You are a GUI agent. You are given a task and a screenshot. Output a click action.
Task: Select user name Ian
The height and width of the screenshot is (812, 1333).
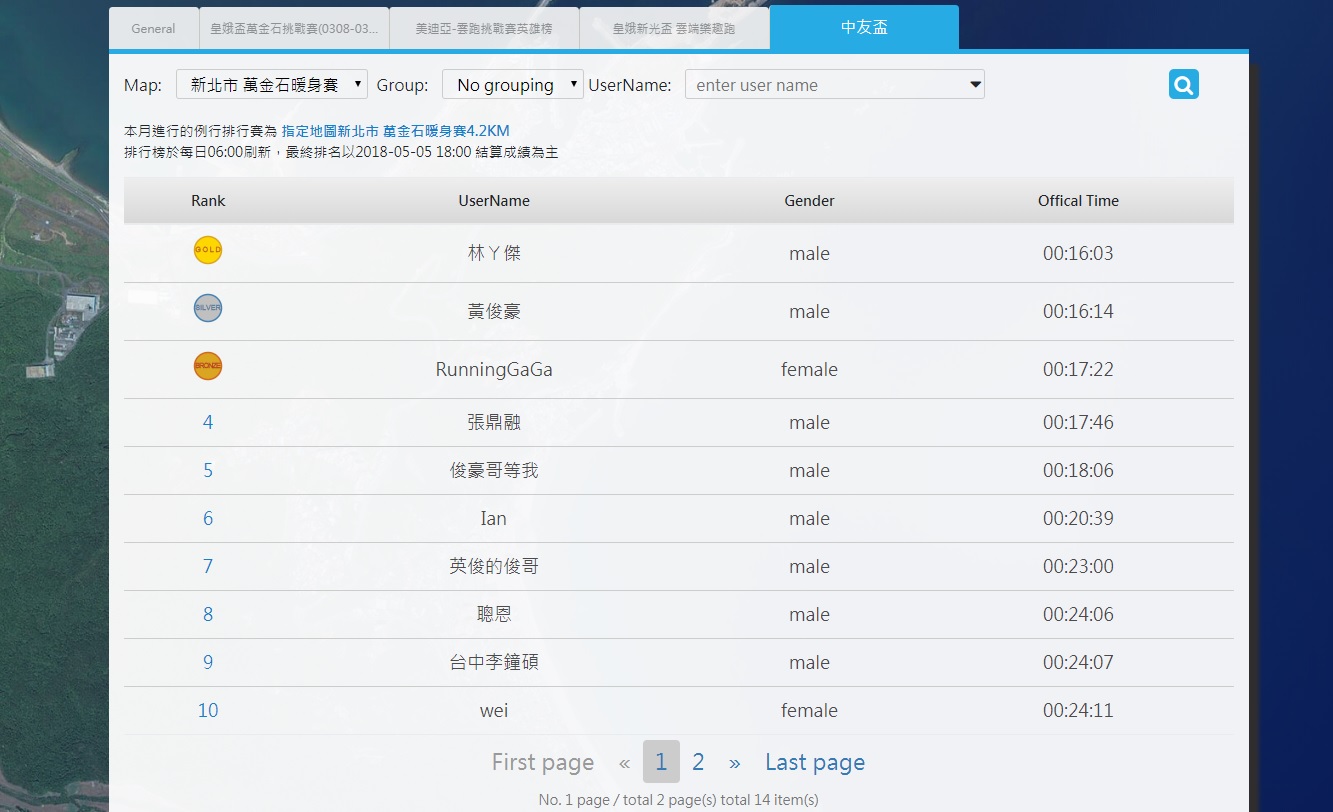click(x=494, y=518)
